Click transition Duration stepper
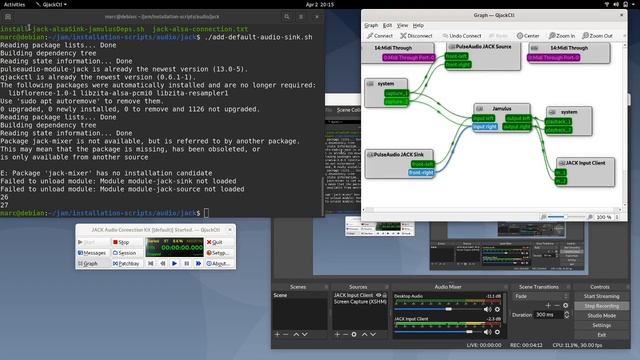 (x=567, y=315)
